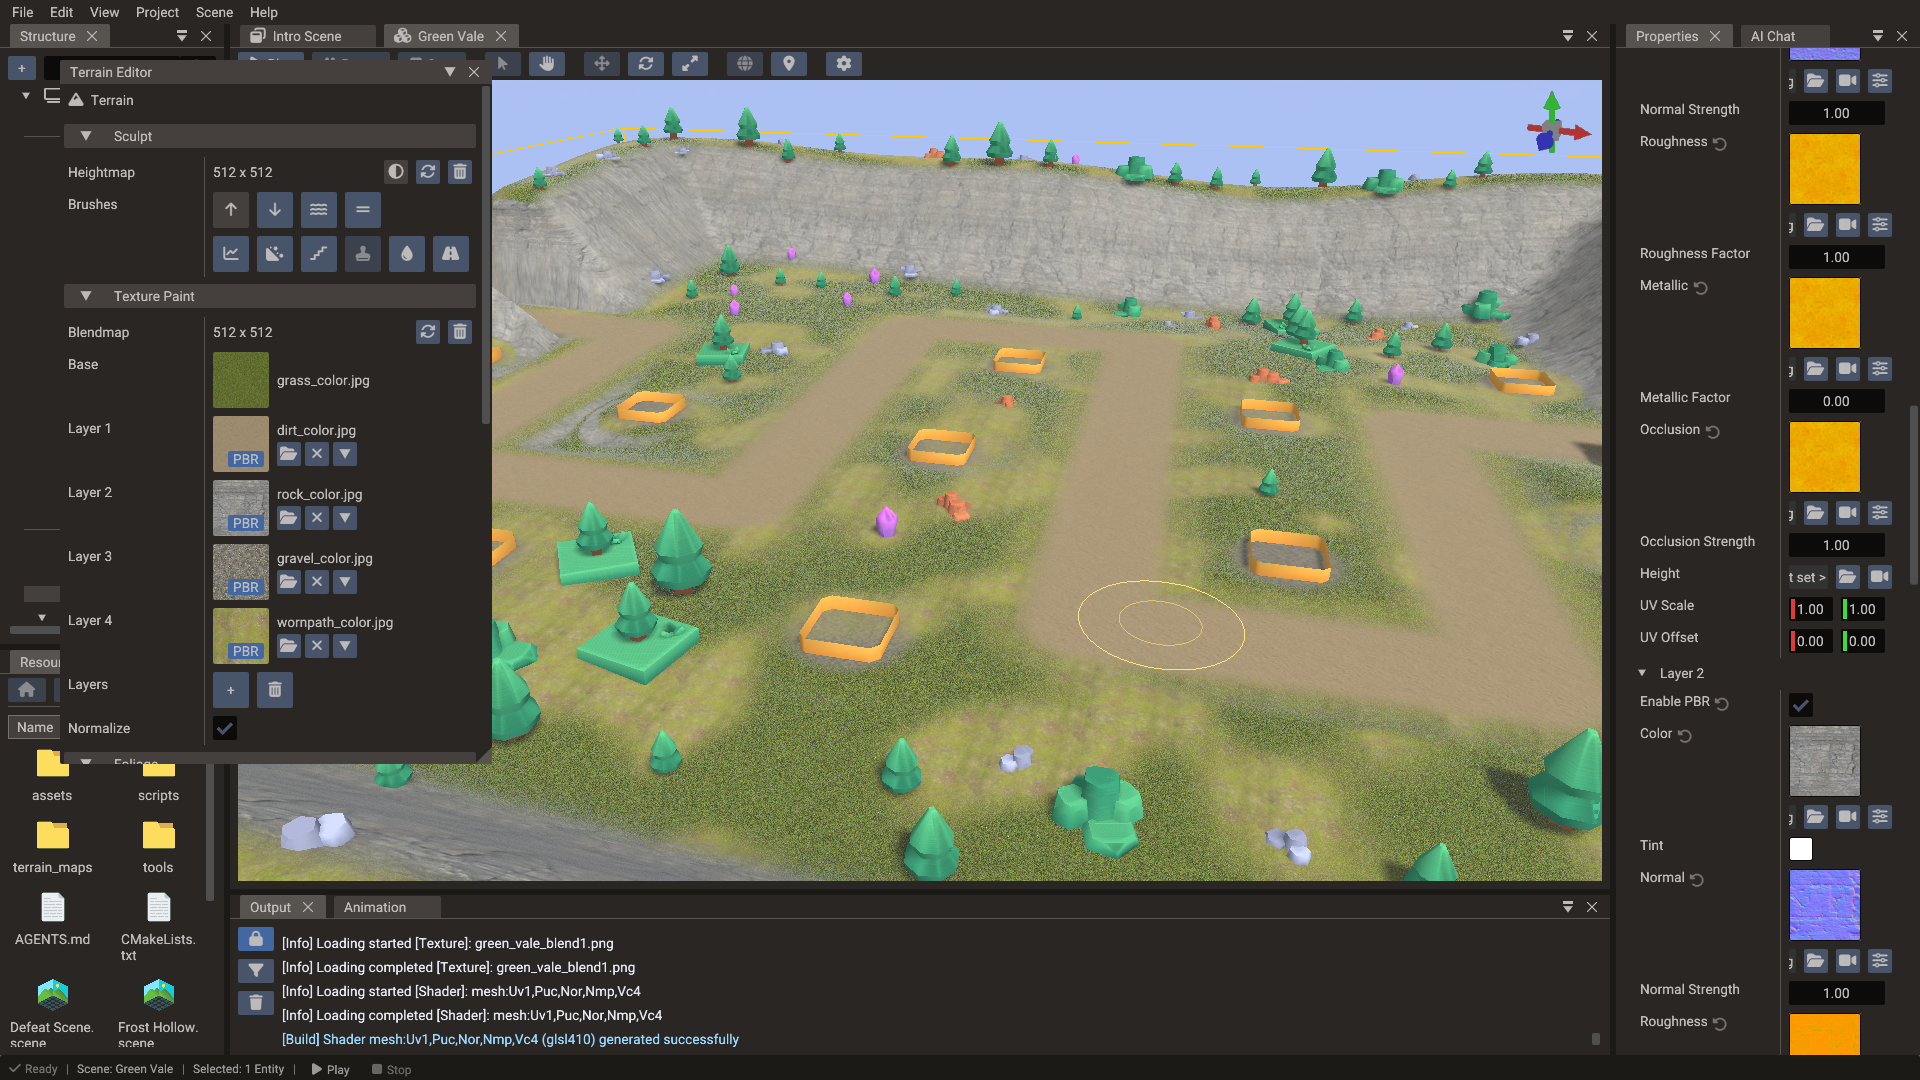Toggle the PBR badge on gravel_color.jpg layer

[x=246, y=587]
